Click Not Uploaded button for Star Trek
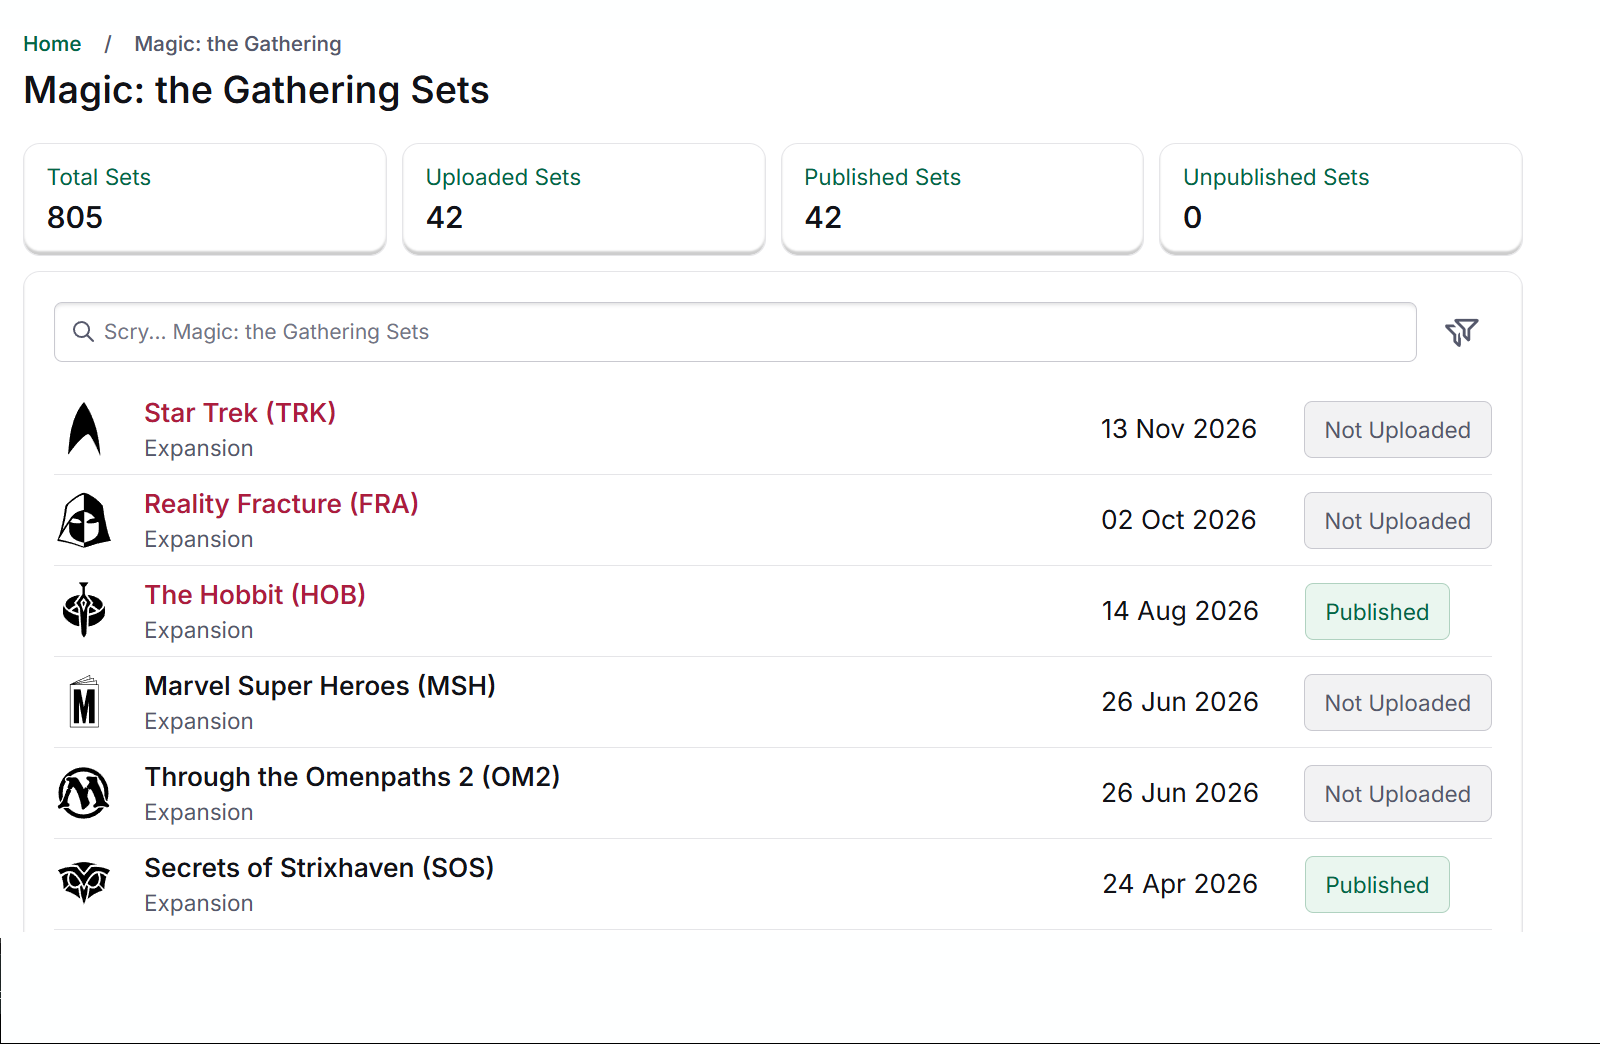This screenshot has height=1044, width=1600. pos(1397,430)
